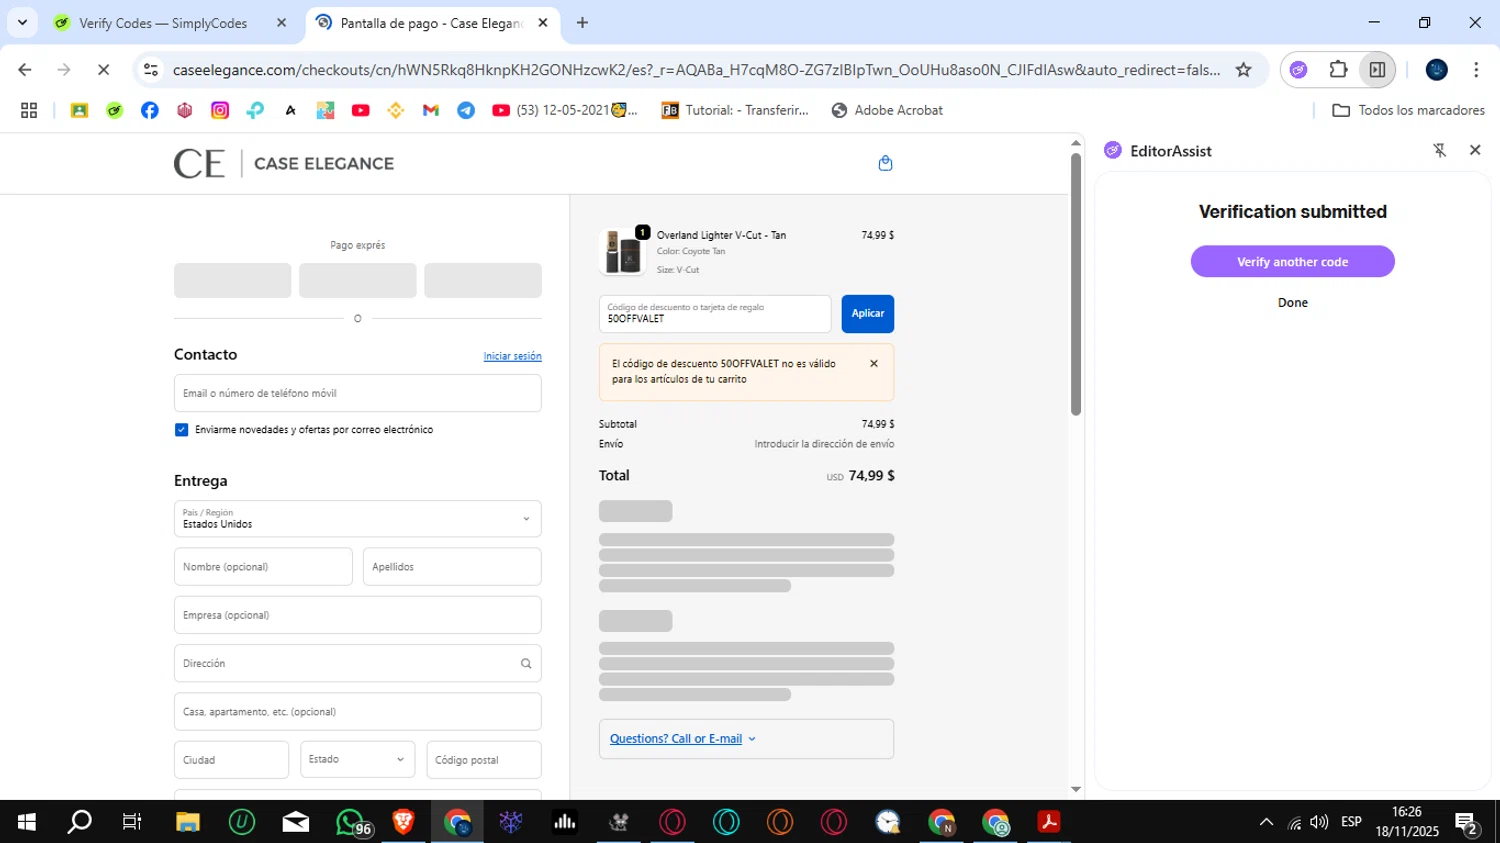Open Chrome's three-dot menu
1500x843 pixels.
coord(1476,70)
